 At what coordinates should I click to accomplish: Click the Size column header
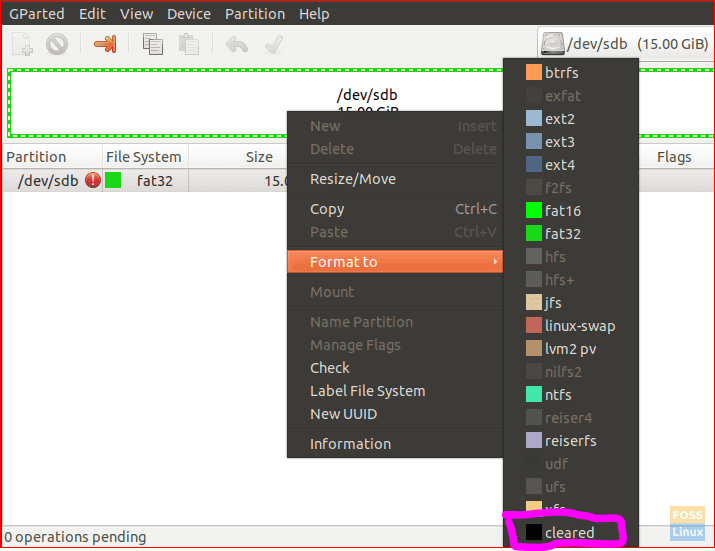coord(238,156)
